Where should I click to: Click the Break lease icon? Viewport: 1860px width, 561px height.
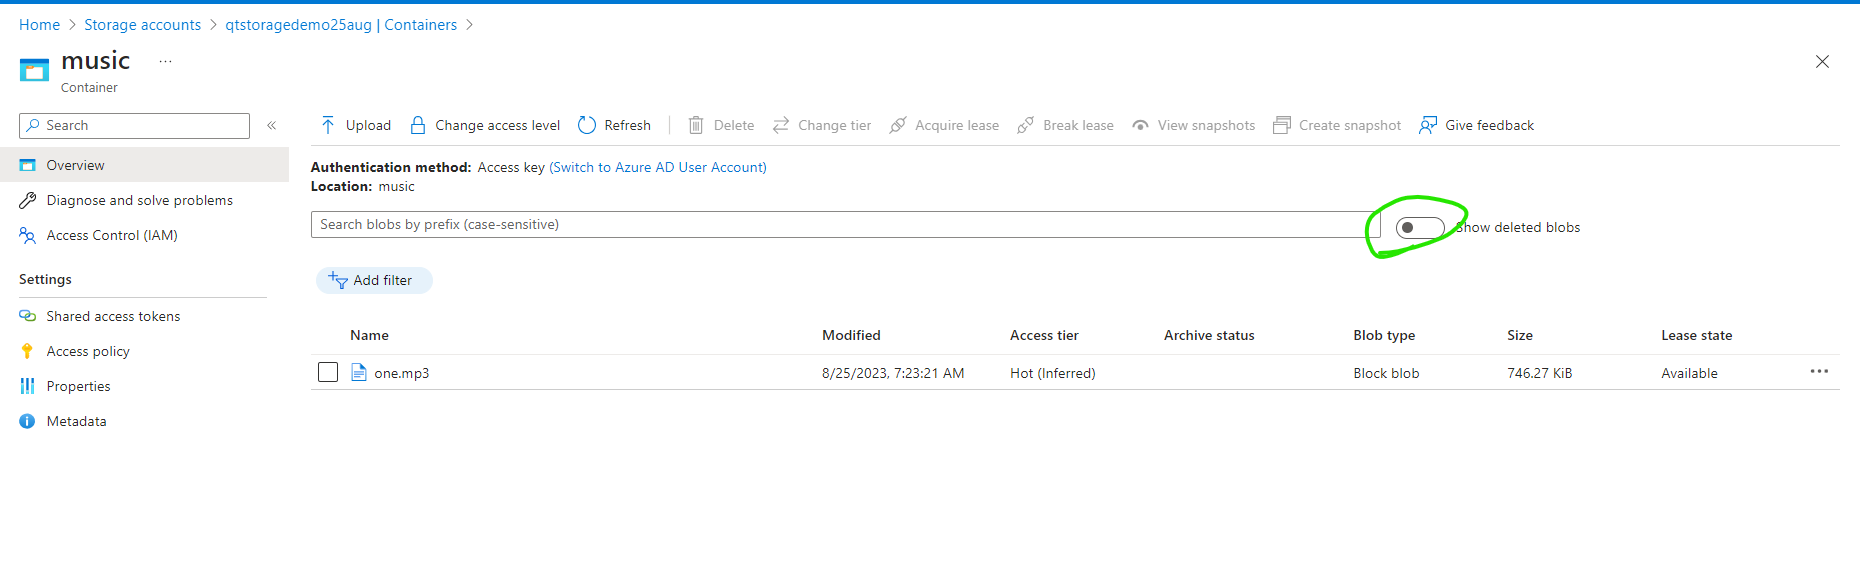(x=1025, y=125)
